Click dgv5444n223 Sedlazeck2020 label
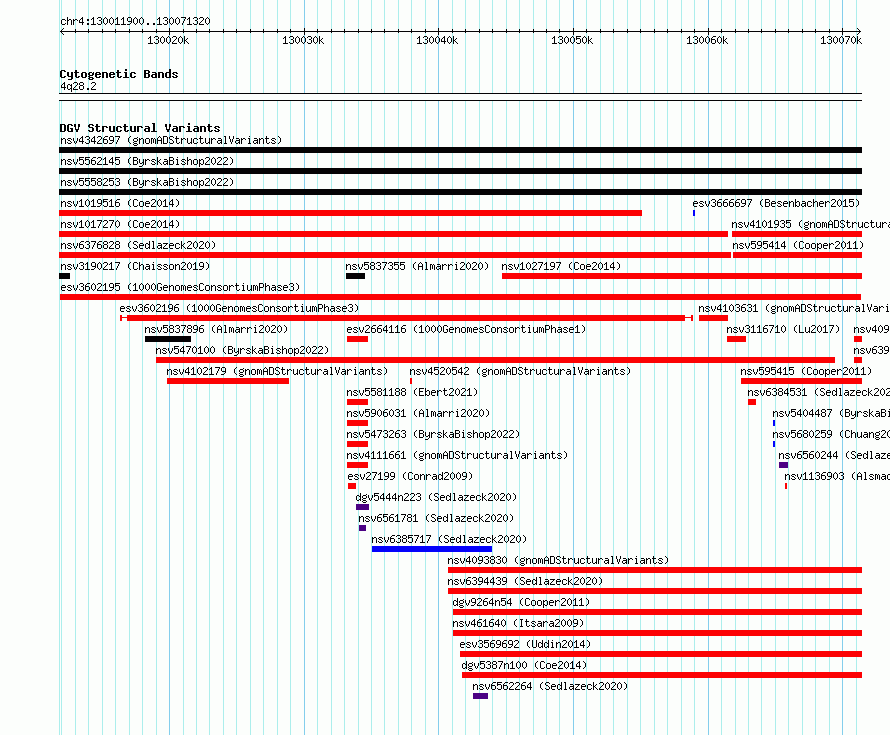 point(436,497)
